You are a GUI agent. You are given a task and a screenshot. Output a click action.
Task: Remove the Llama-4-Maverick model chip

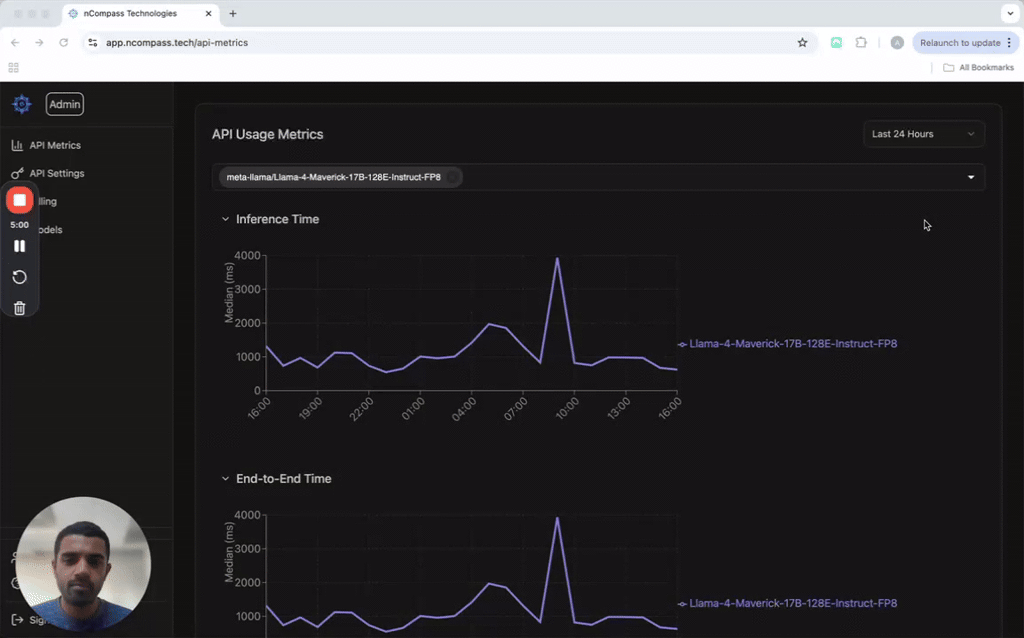(452, 177)
